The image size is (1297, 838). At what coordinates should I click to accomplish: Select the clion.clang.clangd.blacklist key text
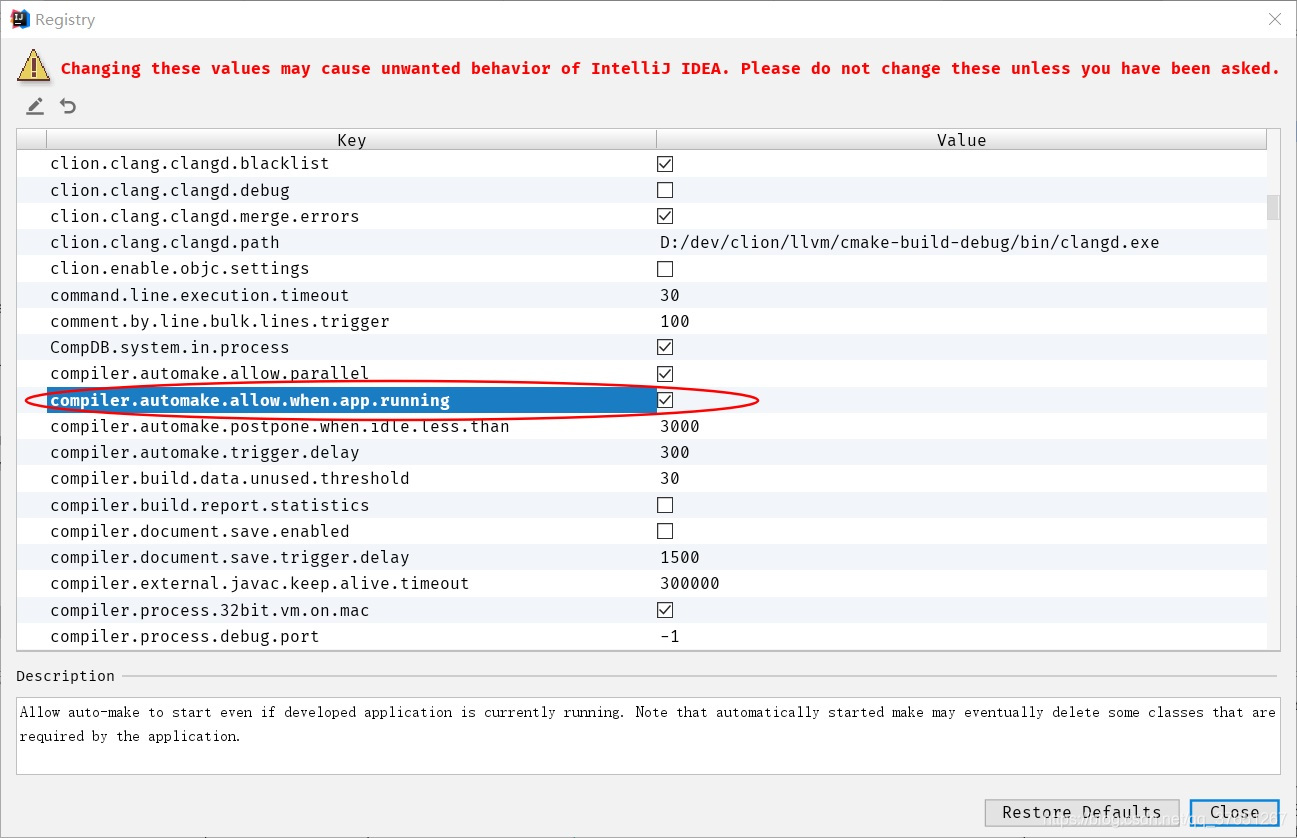coord(190,164)
